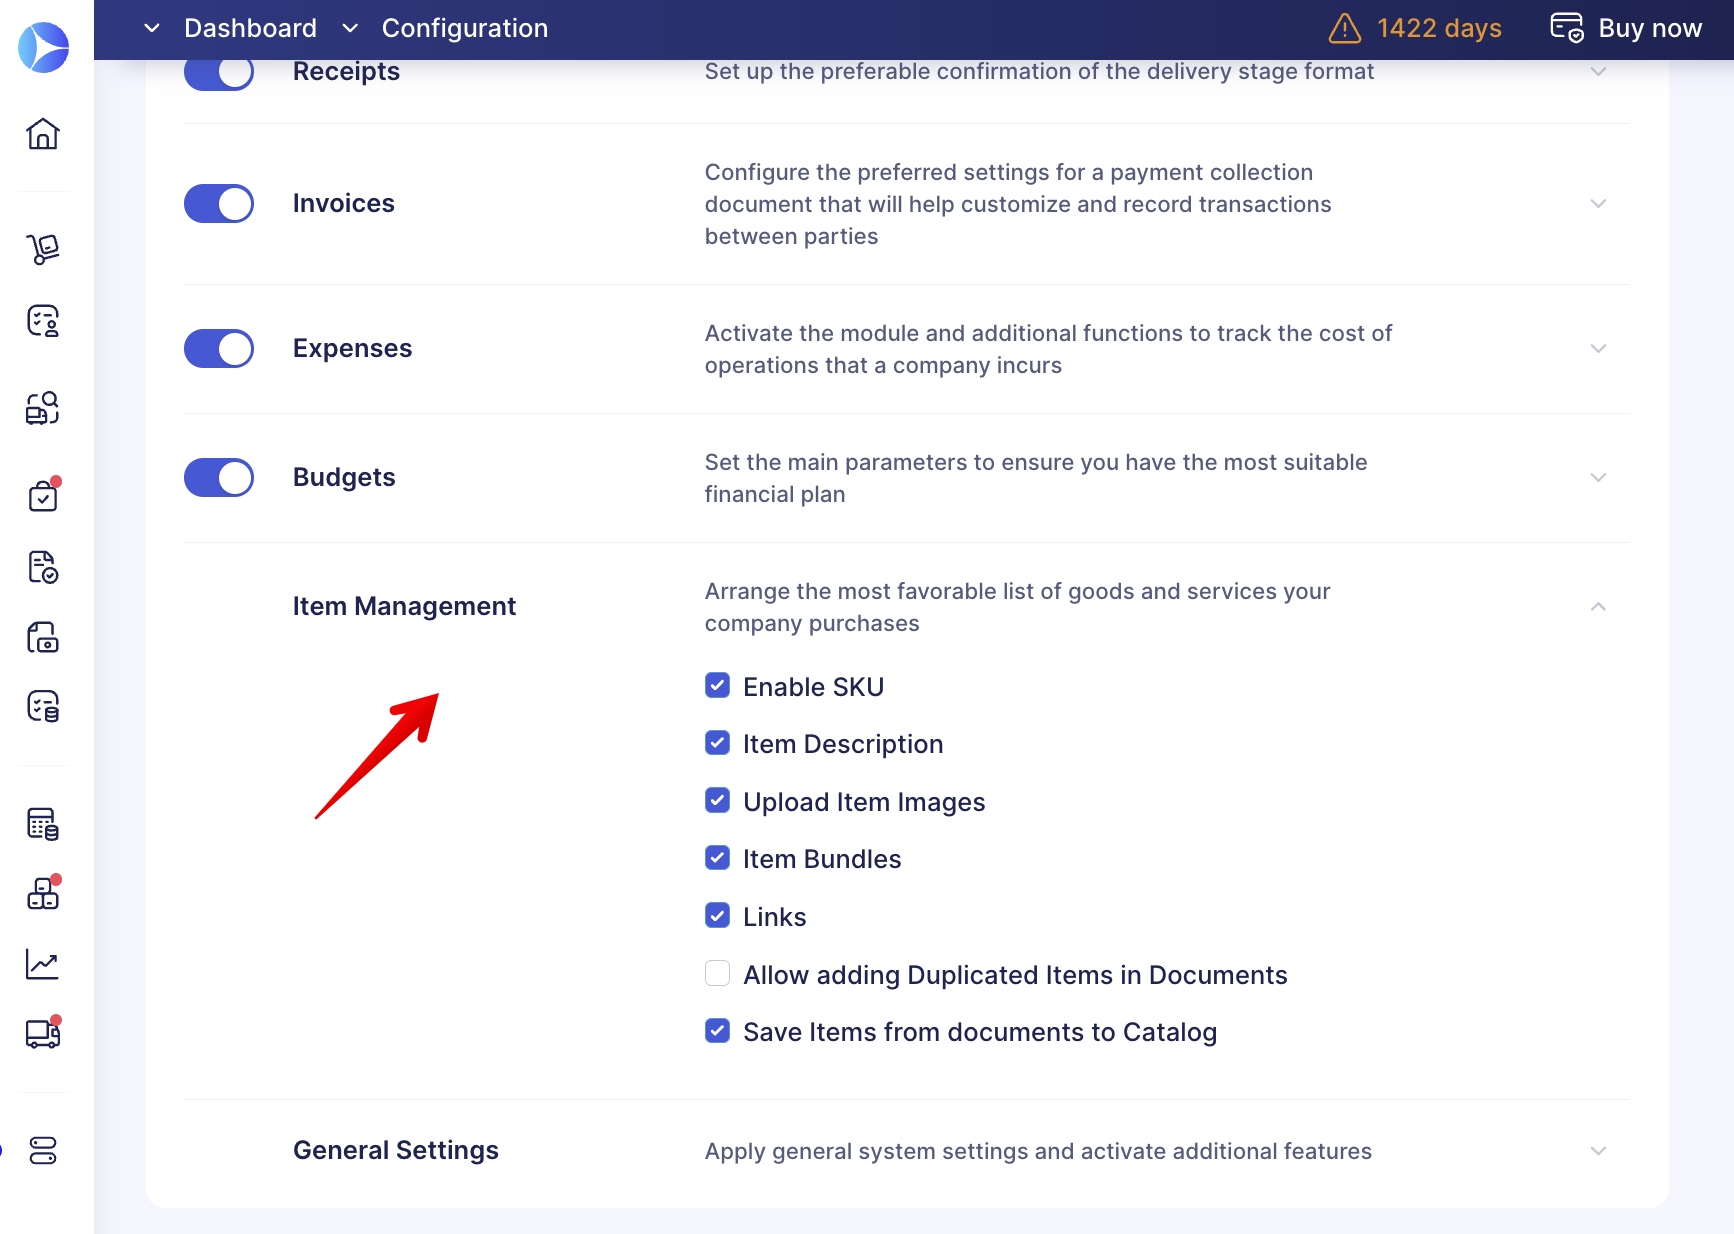1734x1234 pixels.
Task: Expand the Invoices settings chevron
Action: click(1598, 204)
